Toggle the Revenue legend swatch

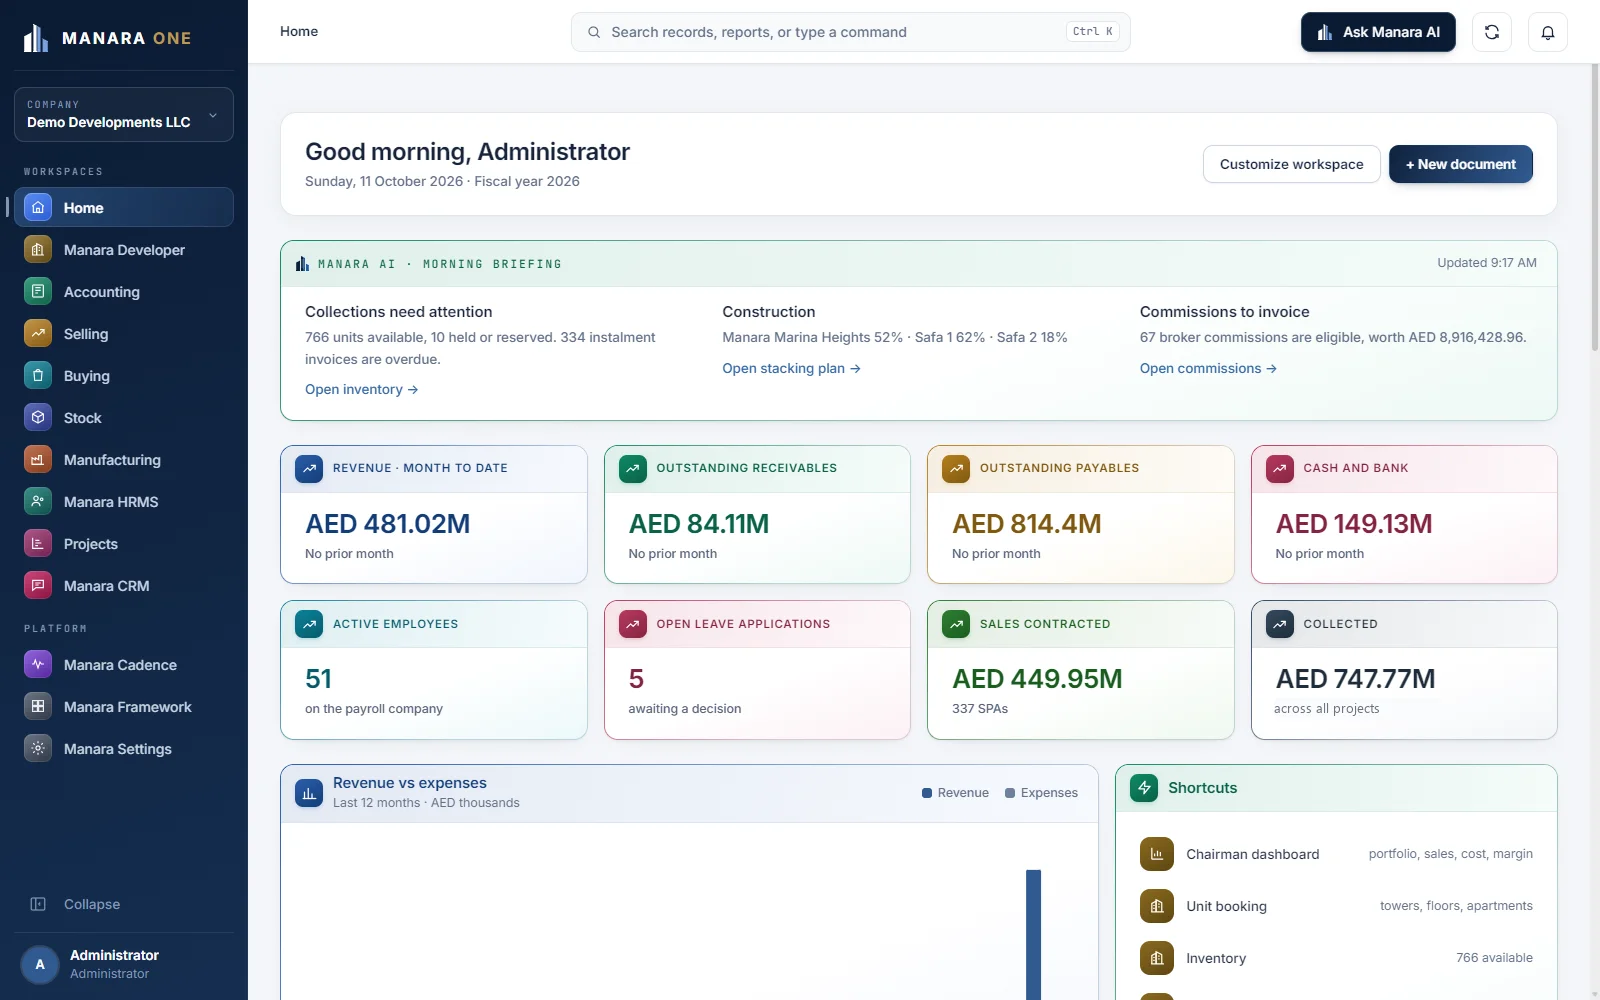927,793
